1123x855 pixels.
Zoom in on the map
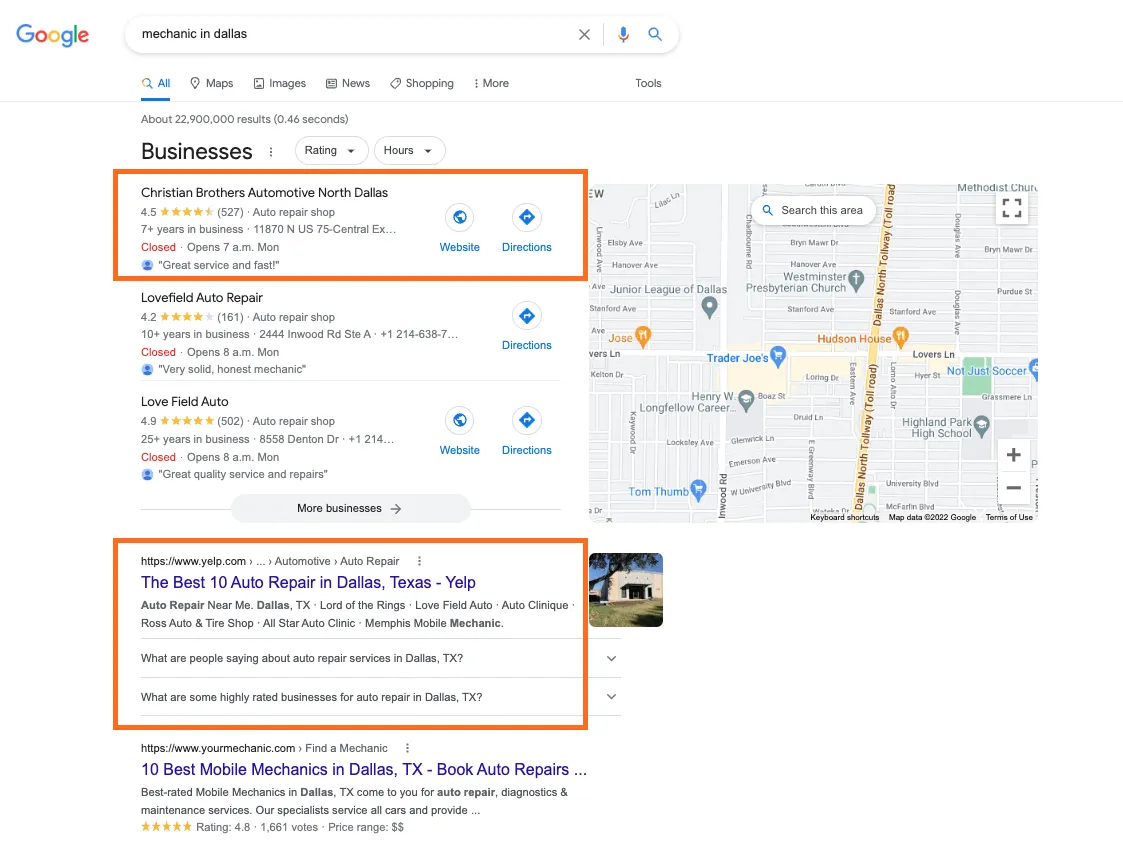[1013, 455]
